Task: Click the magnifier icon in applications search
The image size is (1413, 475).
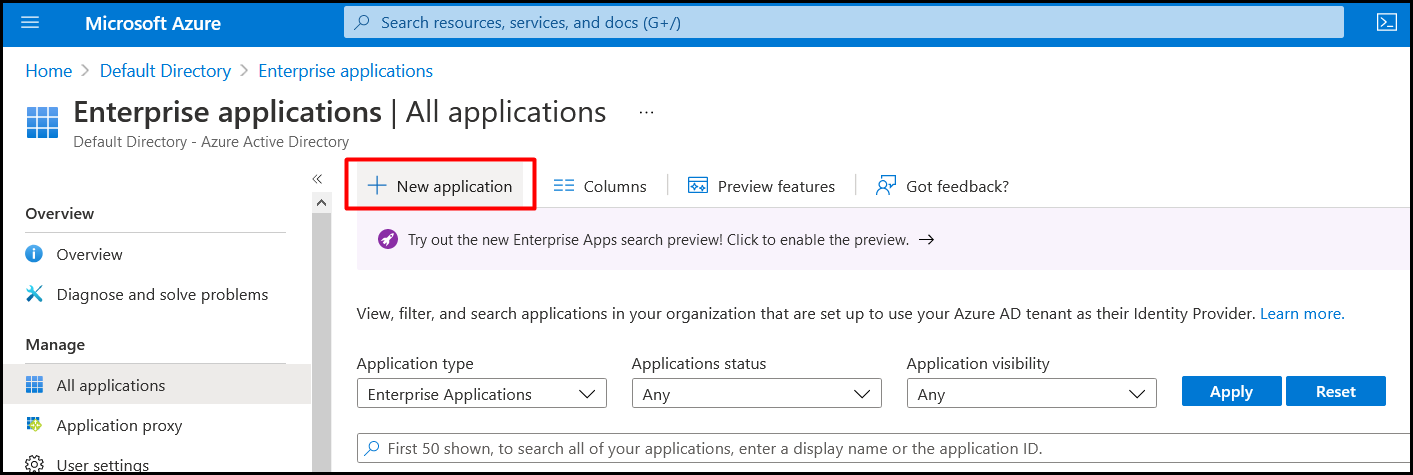Action: [x=373, y=448]
